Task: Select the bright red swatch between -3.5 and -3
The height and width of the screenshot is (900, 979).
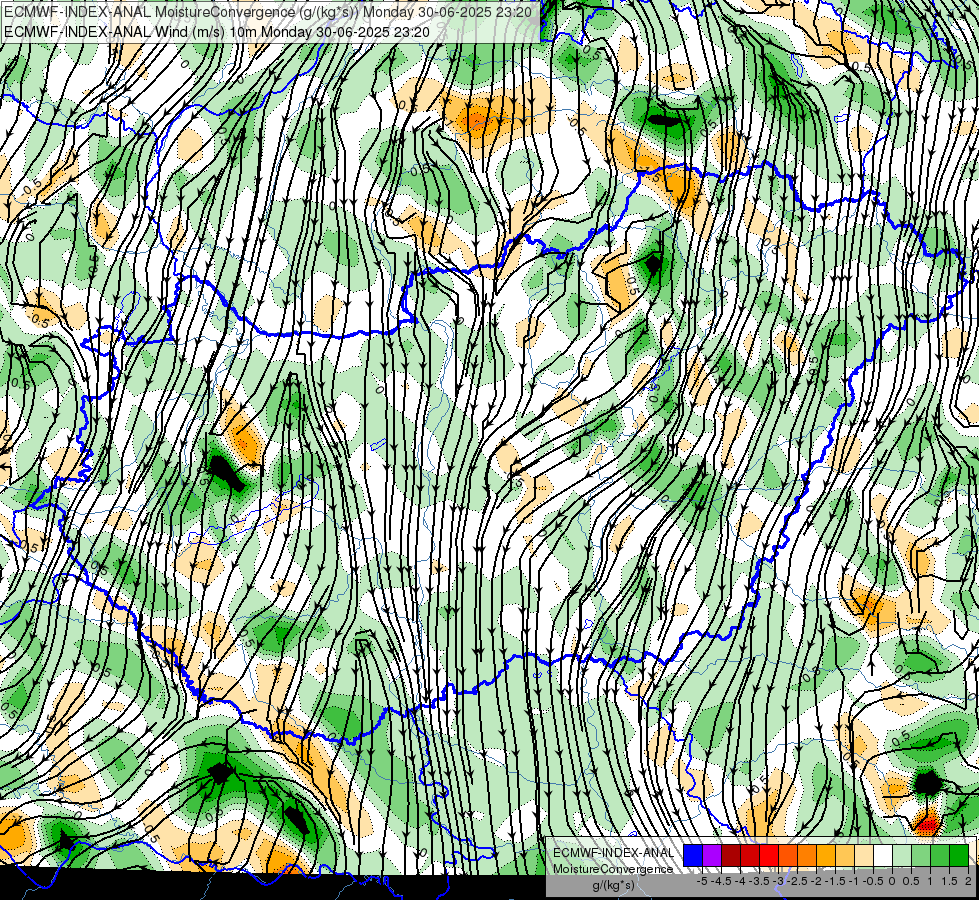Action: 769,856
